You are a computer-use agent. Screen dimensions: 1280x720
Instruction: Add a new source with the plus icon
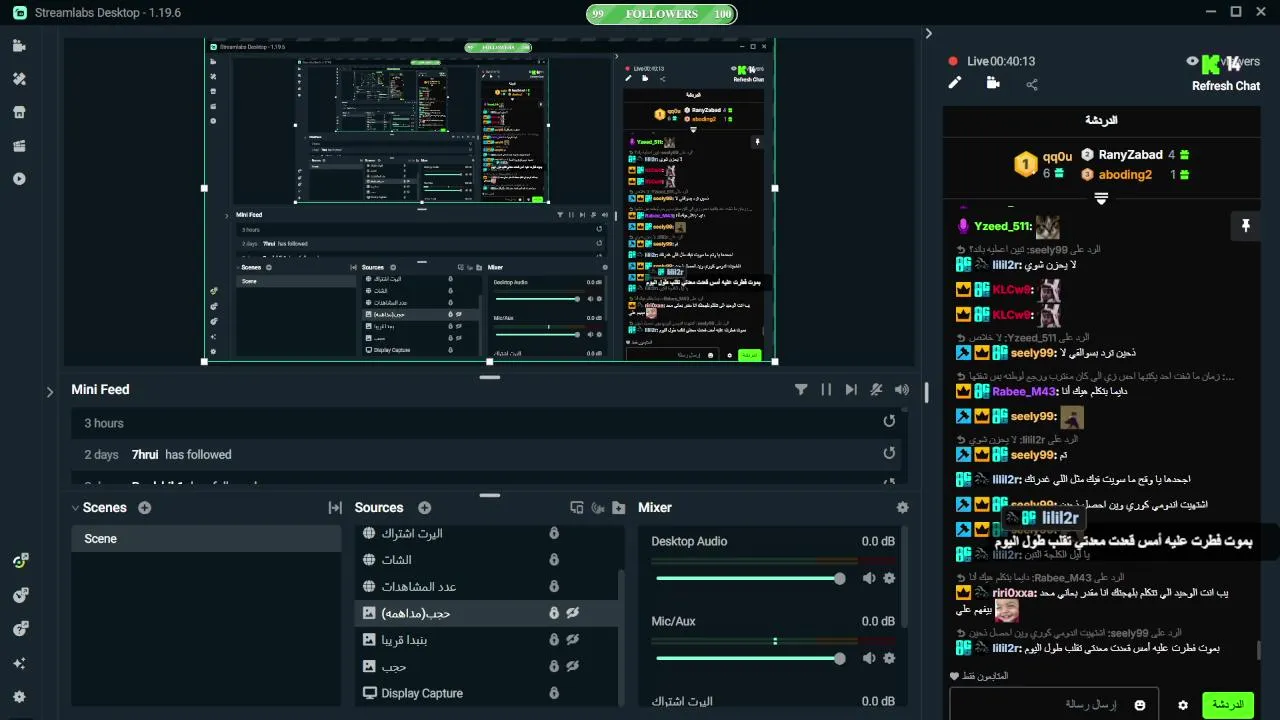click(x=424, y=508)
